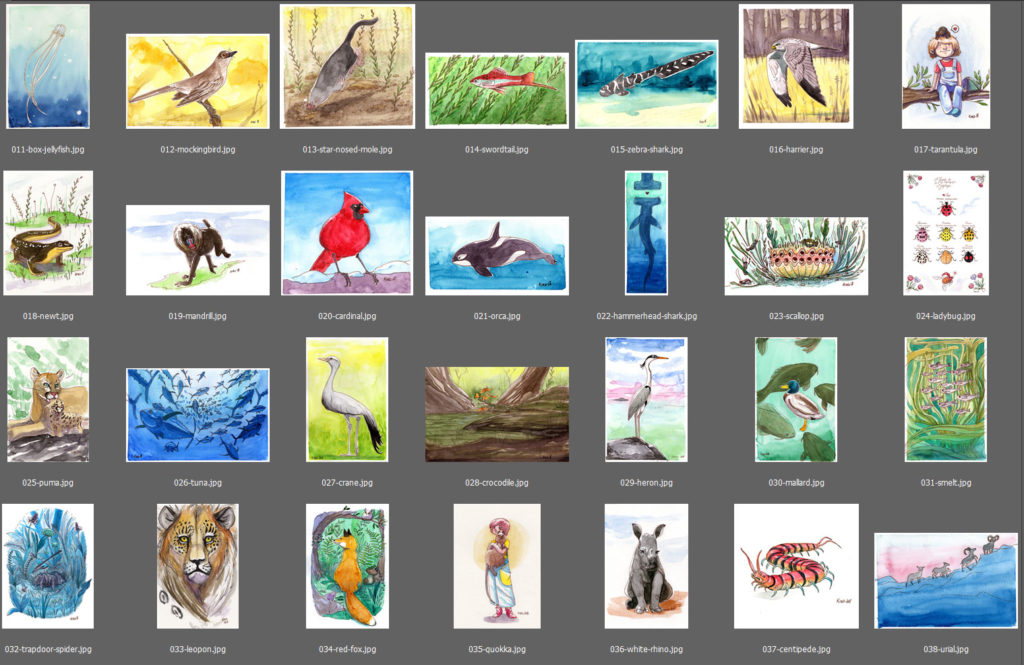Viewport: 1024px width, 665px height.
Task: Click the mockingbird painting thumbnail
Action: (x=198, y=81)
